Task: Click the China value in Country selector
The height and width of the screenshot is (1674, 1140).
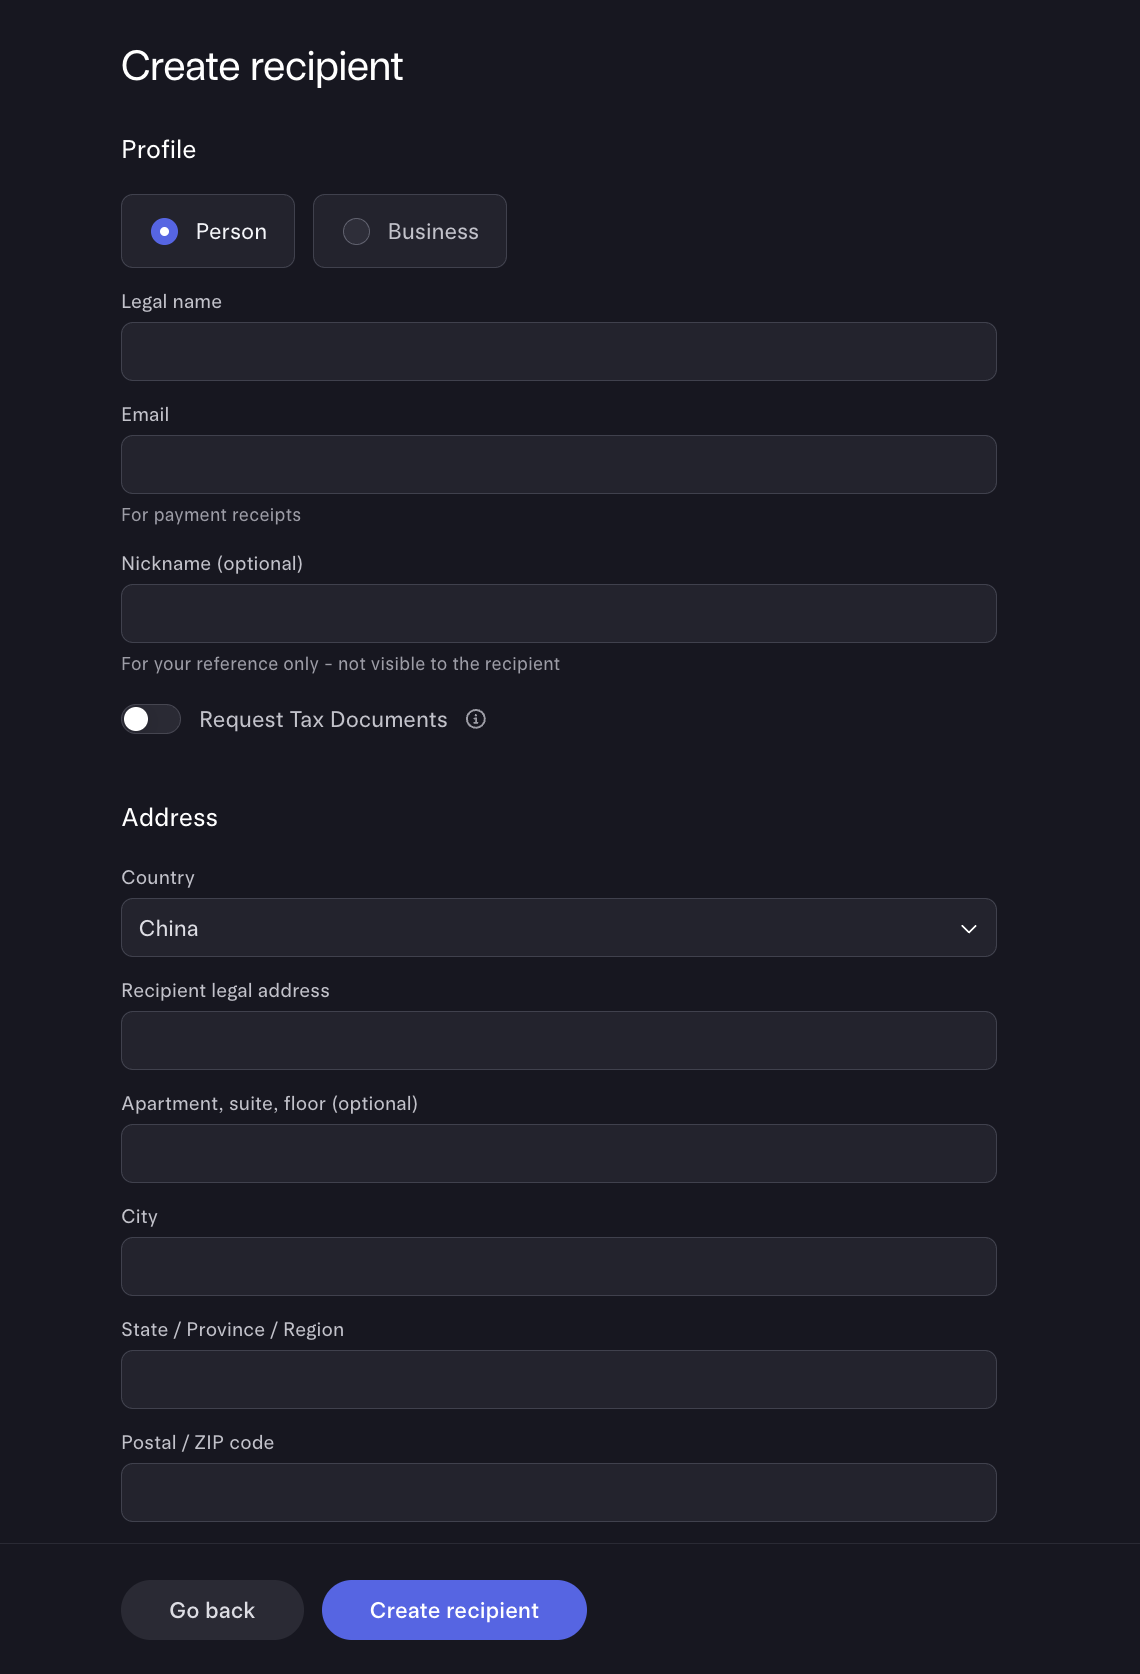Action: pos(168,928)
